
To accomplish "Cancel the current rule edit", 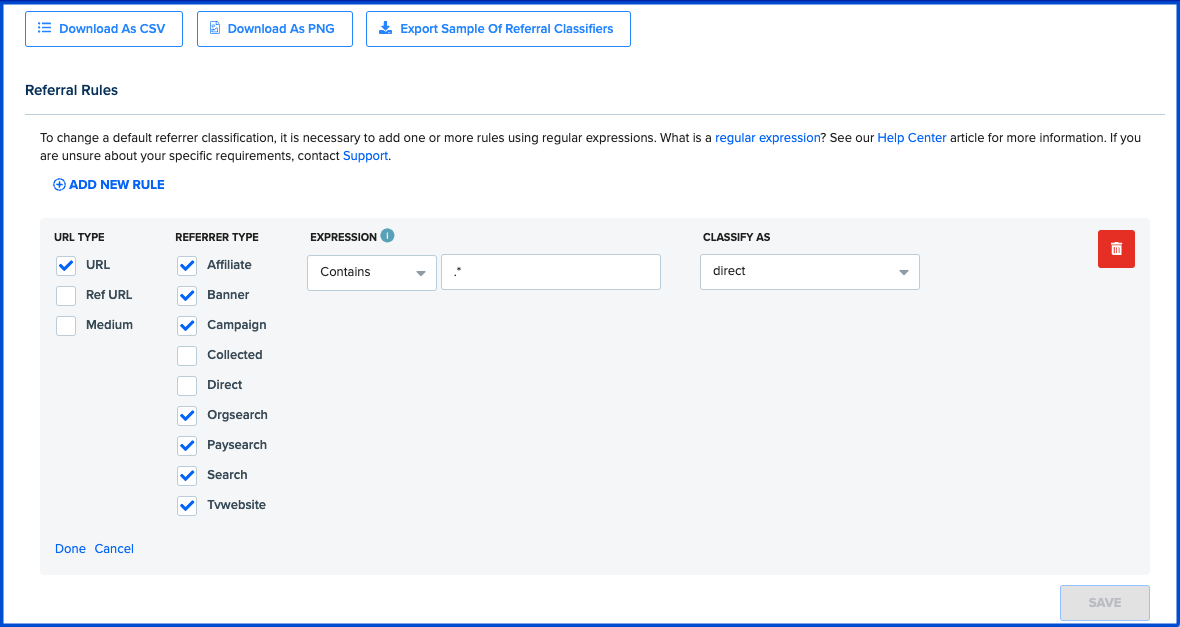I will 114,548.
